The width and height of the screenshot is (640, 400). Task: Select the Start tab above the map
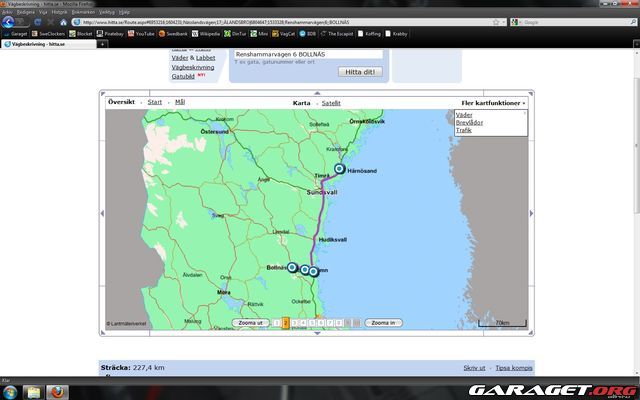click(x=154, y=102)
